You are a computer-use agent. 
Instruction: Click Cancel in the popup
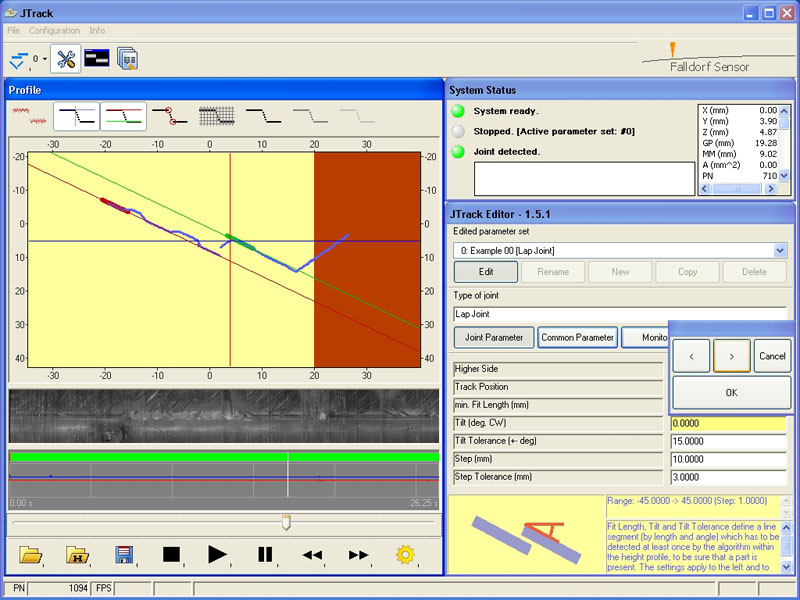772,356
